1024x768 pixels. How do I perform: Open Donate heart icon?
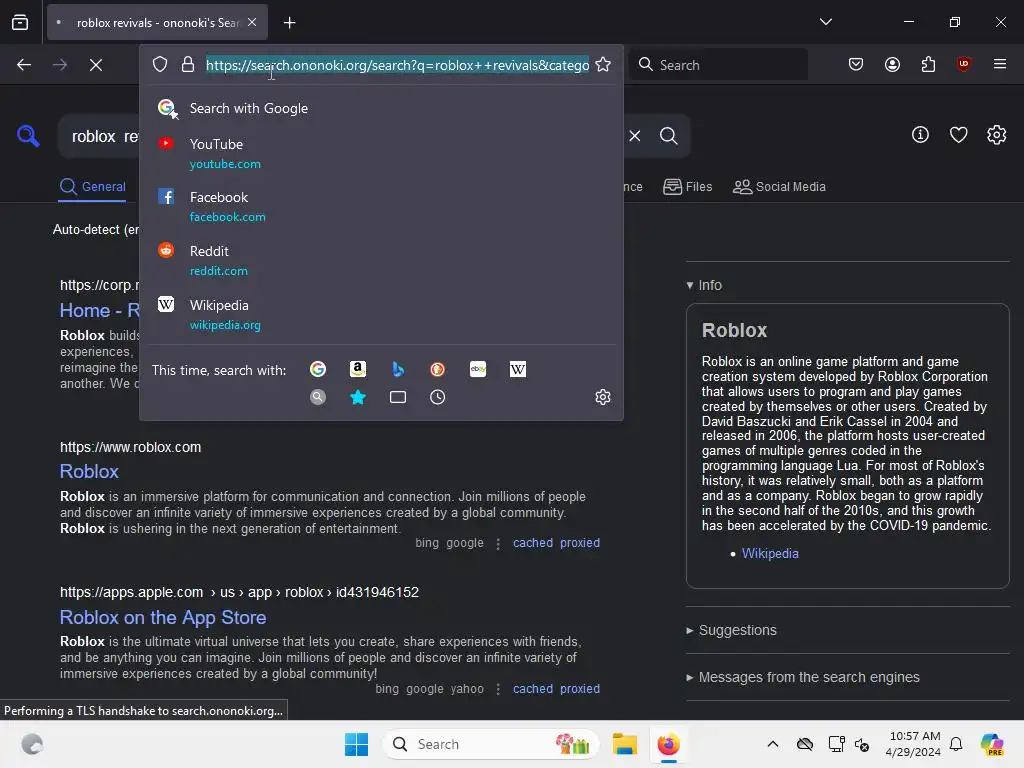(958, 135)
